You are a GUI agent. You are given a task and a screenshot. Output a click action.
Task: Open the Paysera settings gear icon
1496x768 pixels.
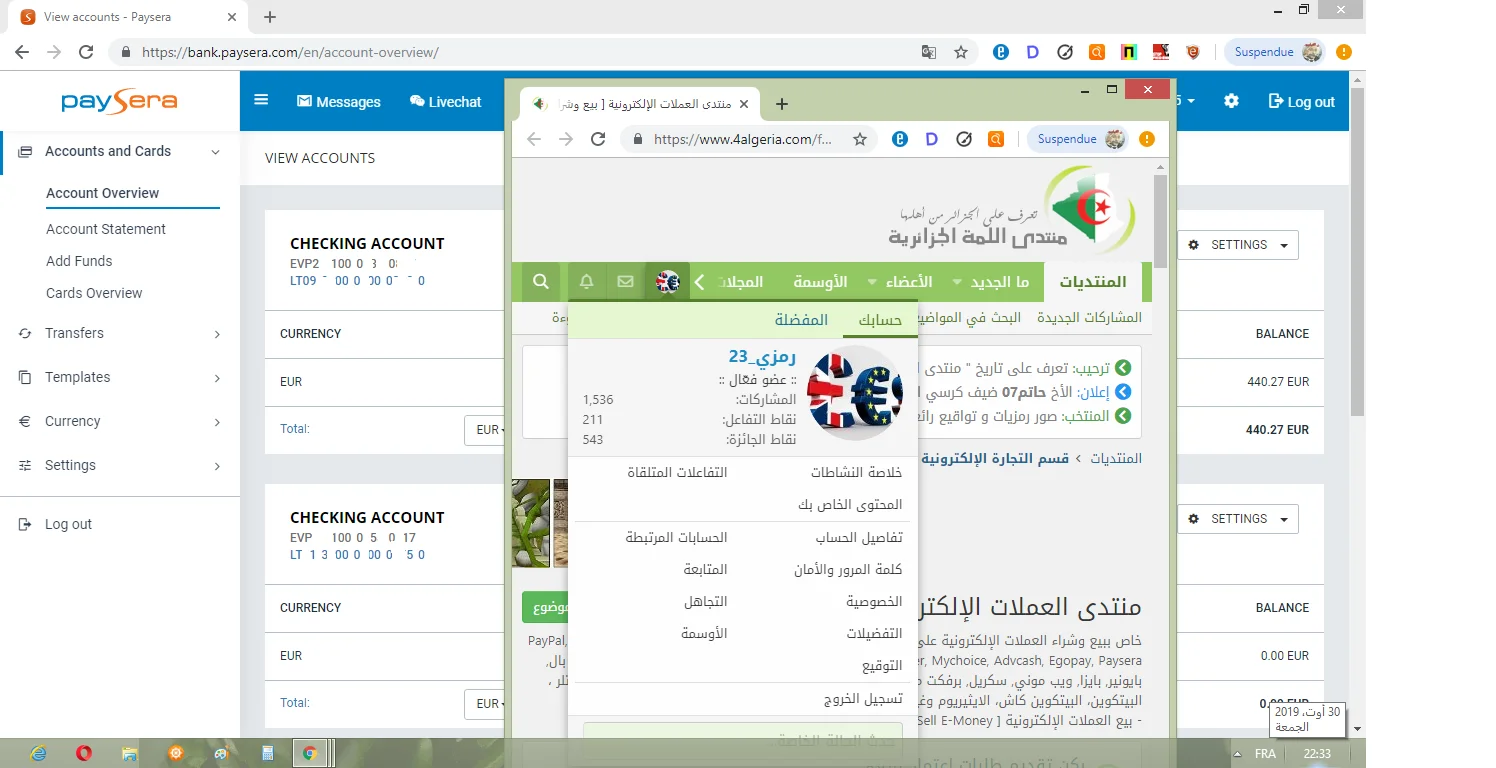click(x=1231, y=101)
